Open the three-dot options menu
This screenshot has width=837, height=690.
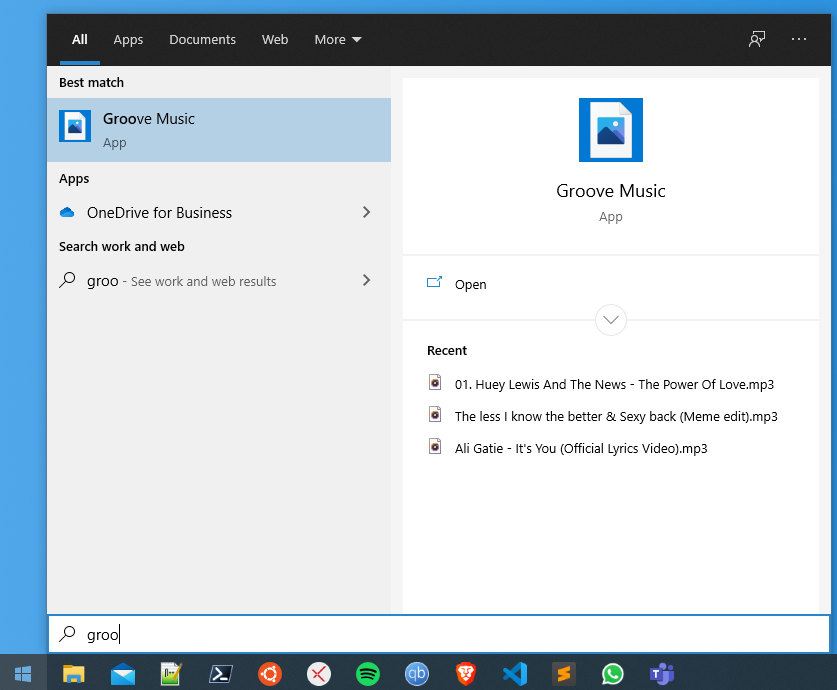pos(798,39)
